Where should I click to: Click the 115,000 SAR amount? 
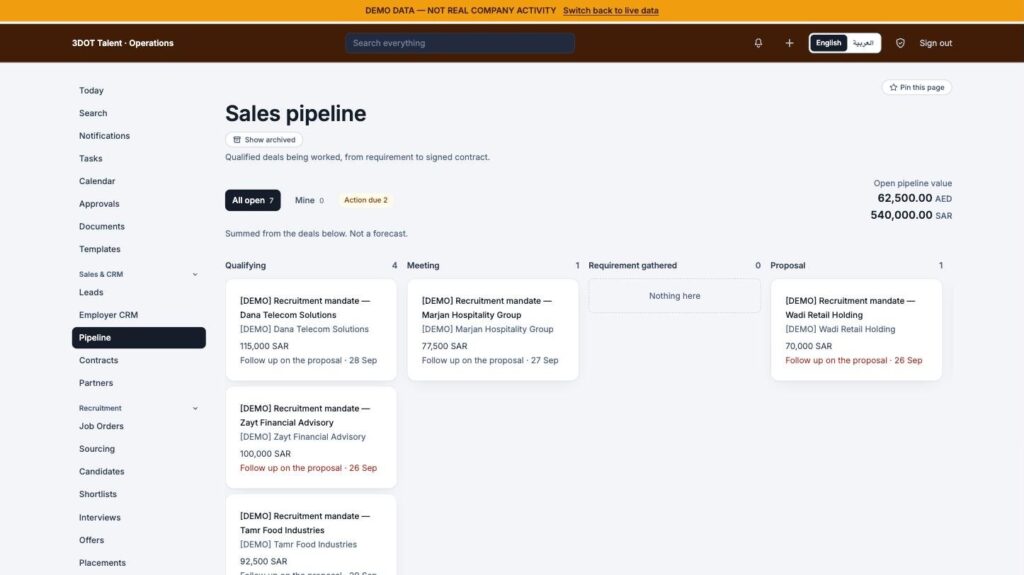click(264, 346)
